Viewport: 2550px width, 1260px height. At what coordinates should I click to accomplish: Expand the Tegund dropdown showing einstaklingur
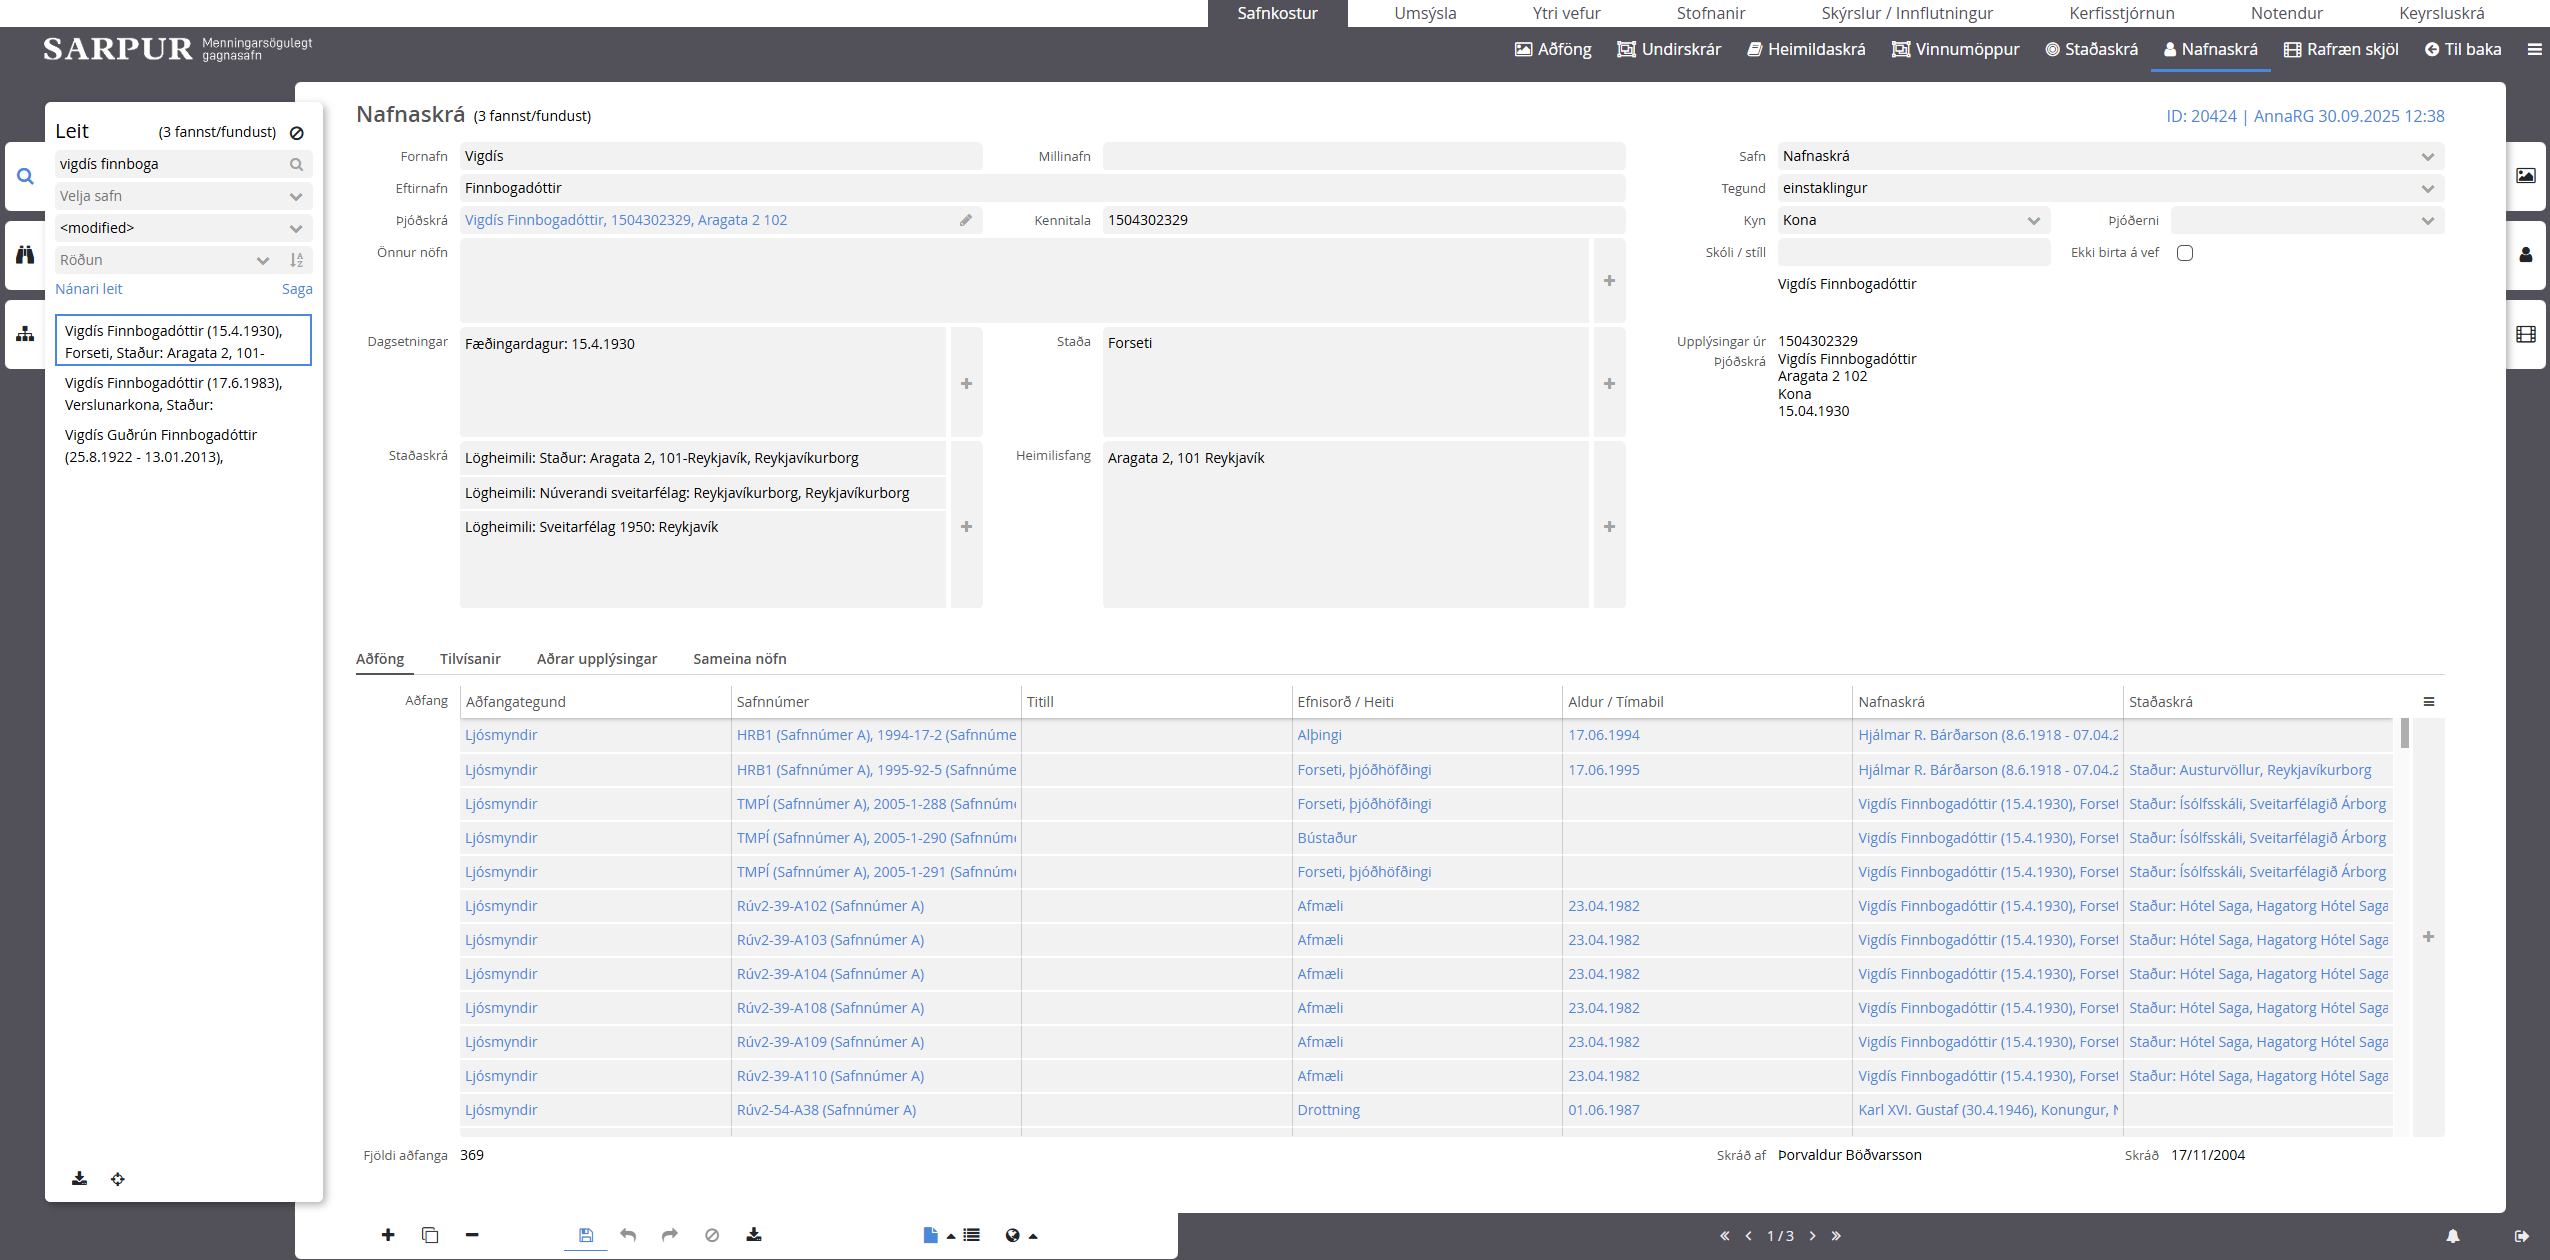click(2110, 188)
